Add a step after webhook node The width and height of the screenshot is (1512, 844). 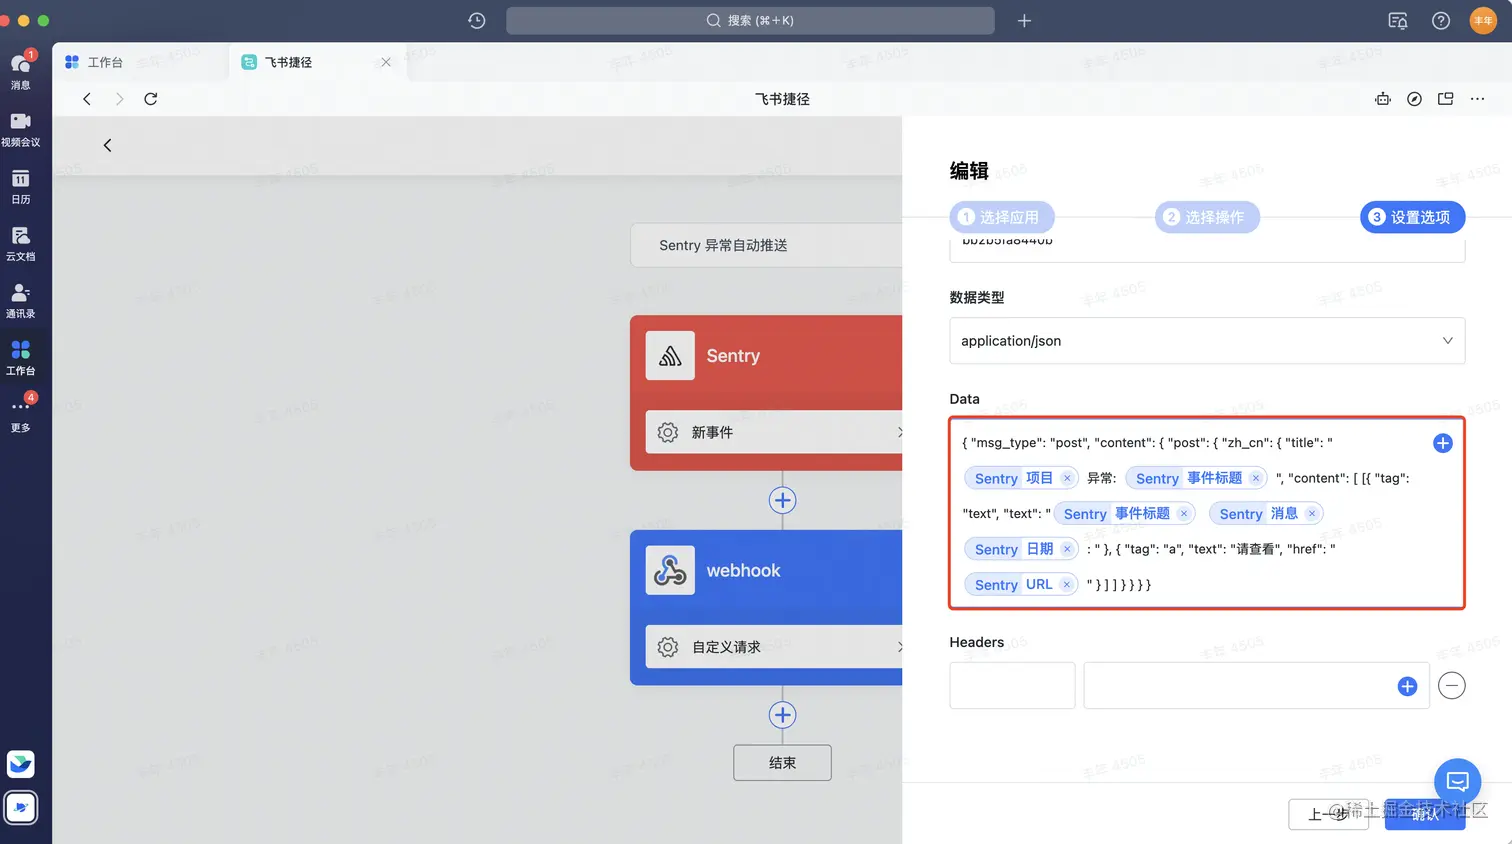click(782, 715)
